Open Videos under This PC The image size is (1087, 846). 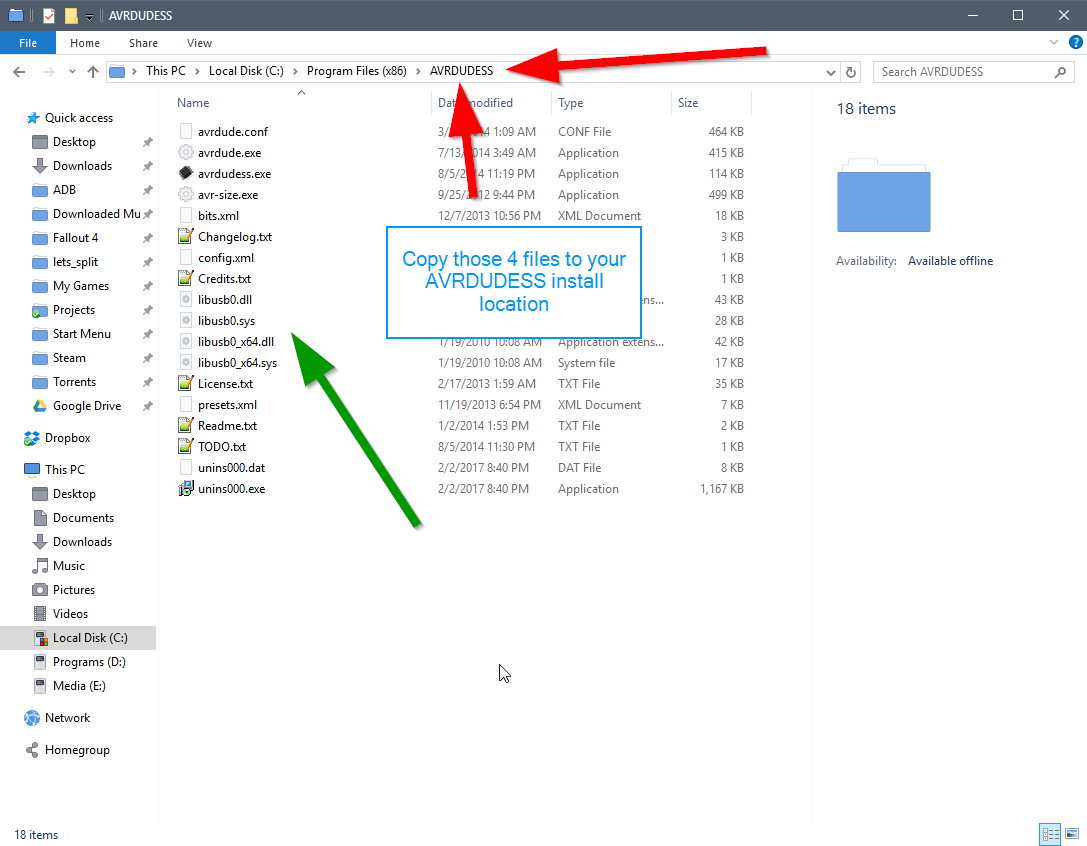tap(70, 614)
